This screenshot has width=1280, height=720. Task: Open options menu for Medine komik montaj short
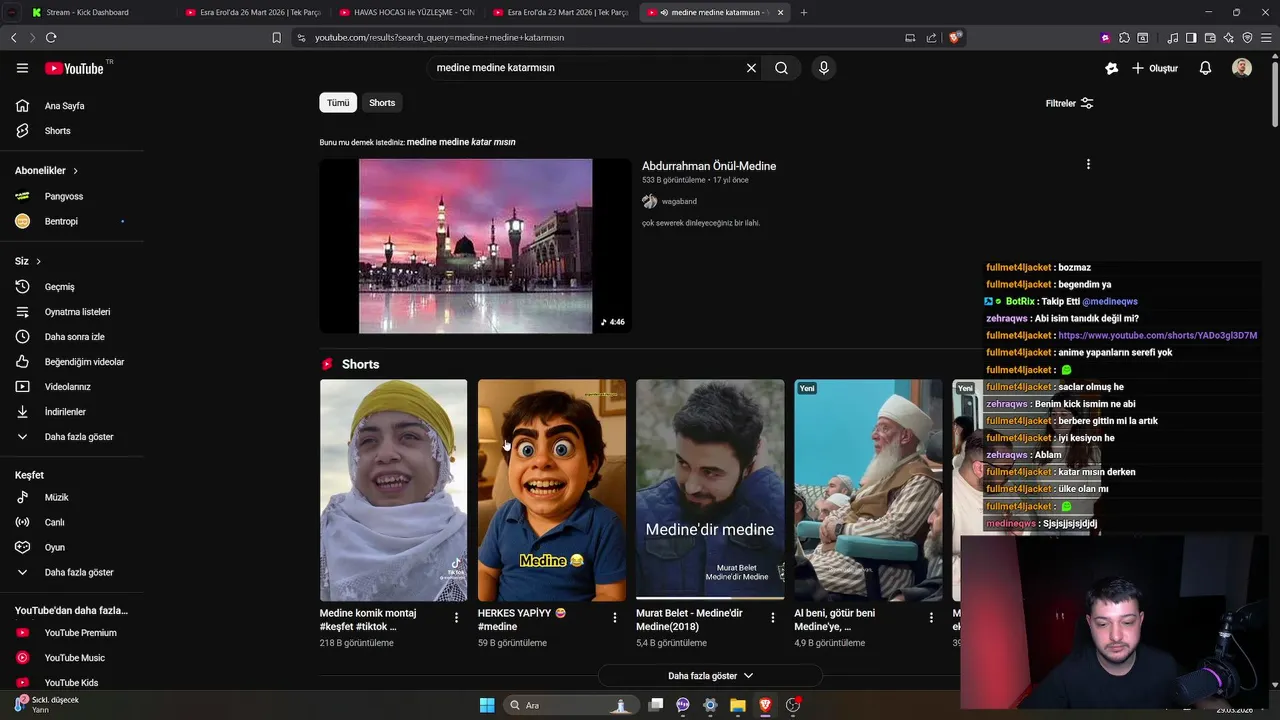pyautogui.click(x=456, y=618)
